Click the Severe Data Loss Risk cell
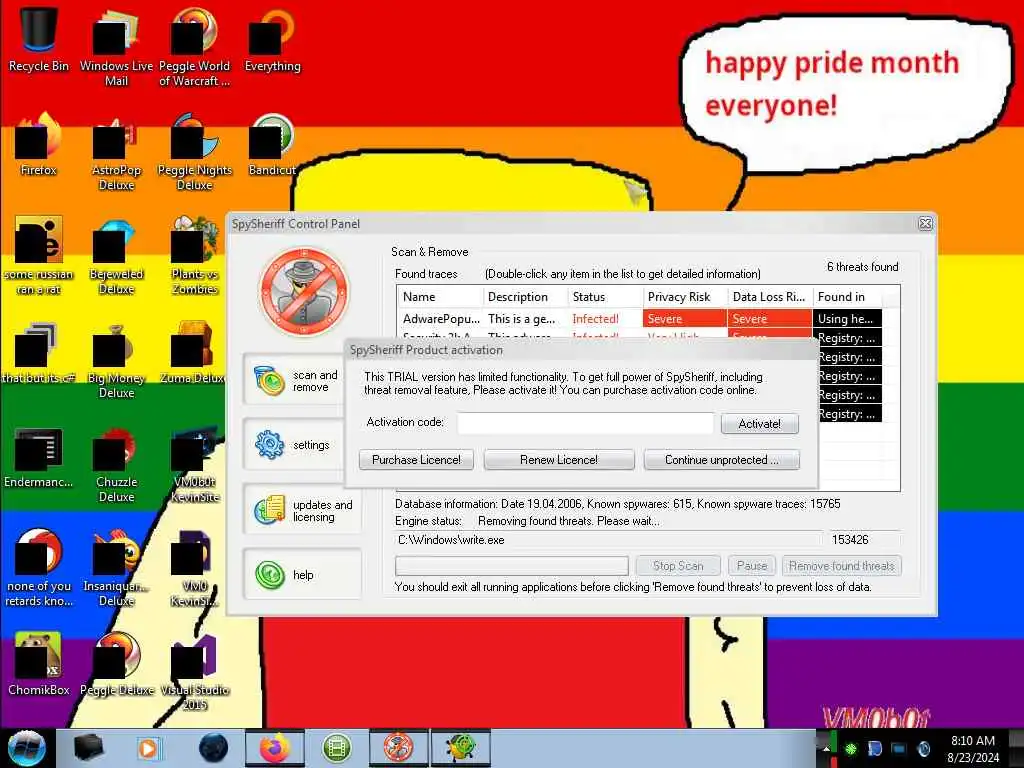This screenshot has height=768, width=1024. 770,319
